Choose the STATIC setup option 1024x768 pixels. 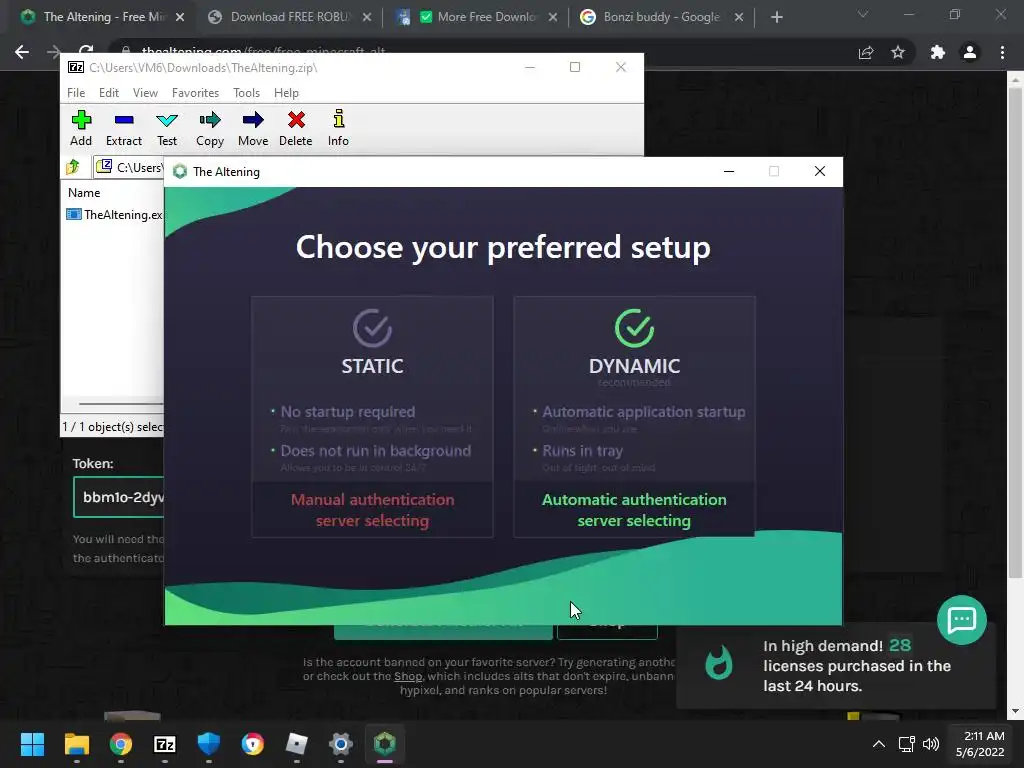coord(372,417)
